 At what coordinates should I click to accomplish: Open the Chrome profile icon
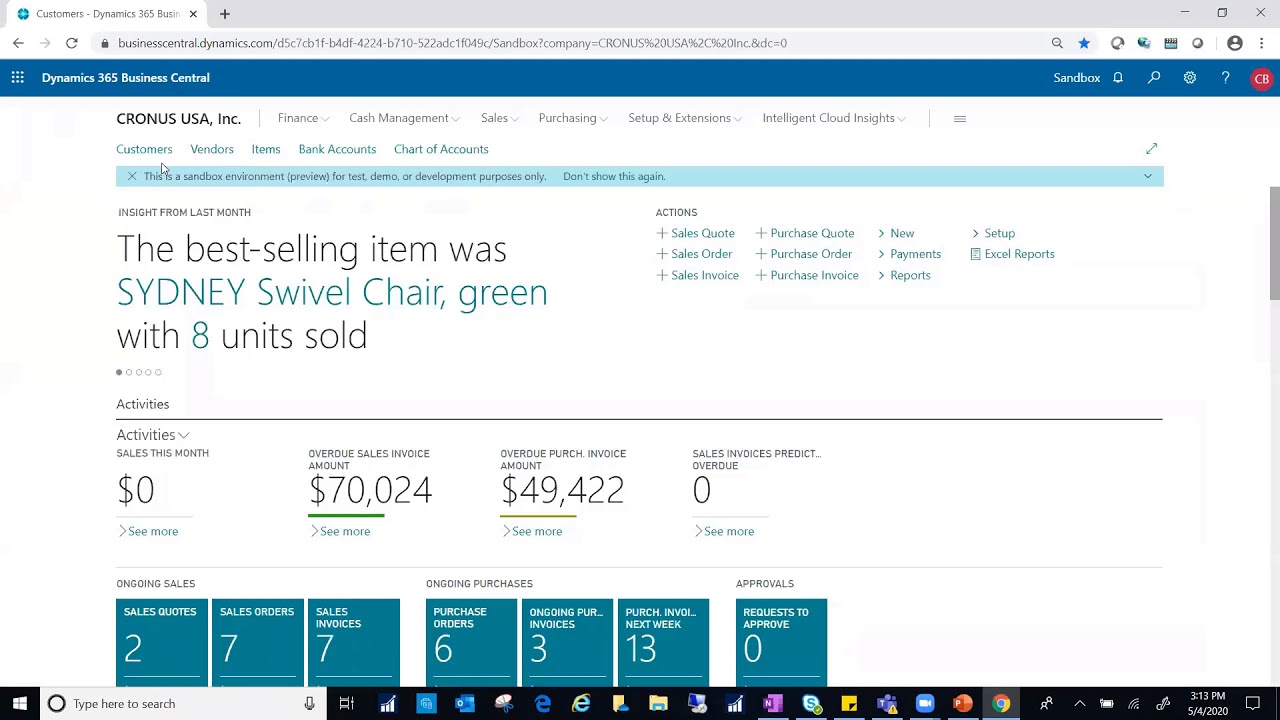[1235, 43]
